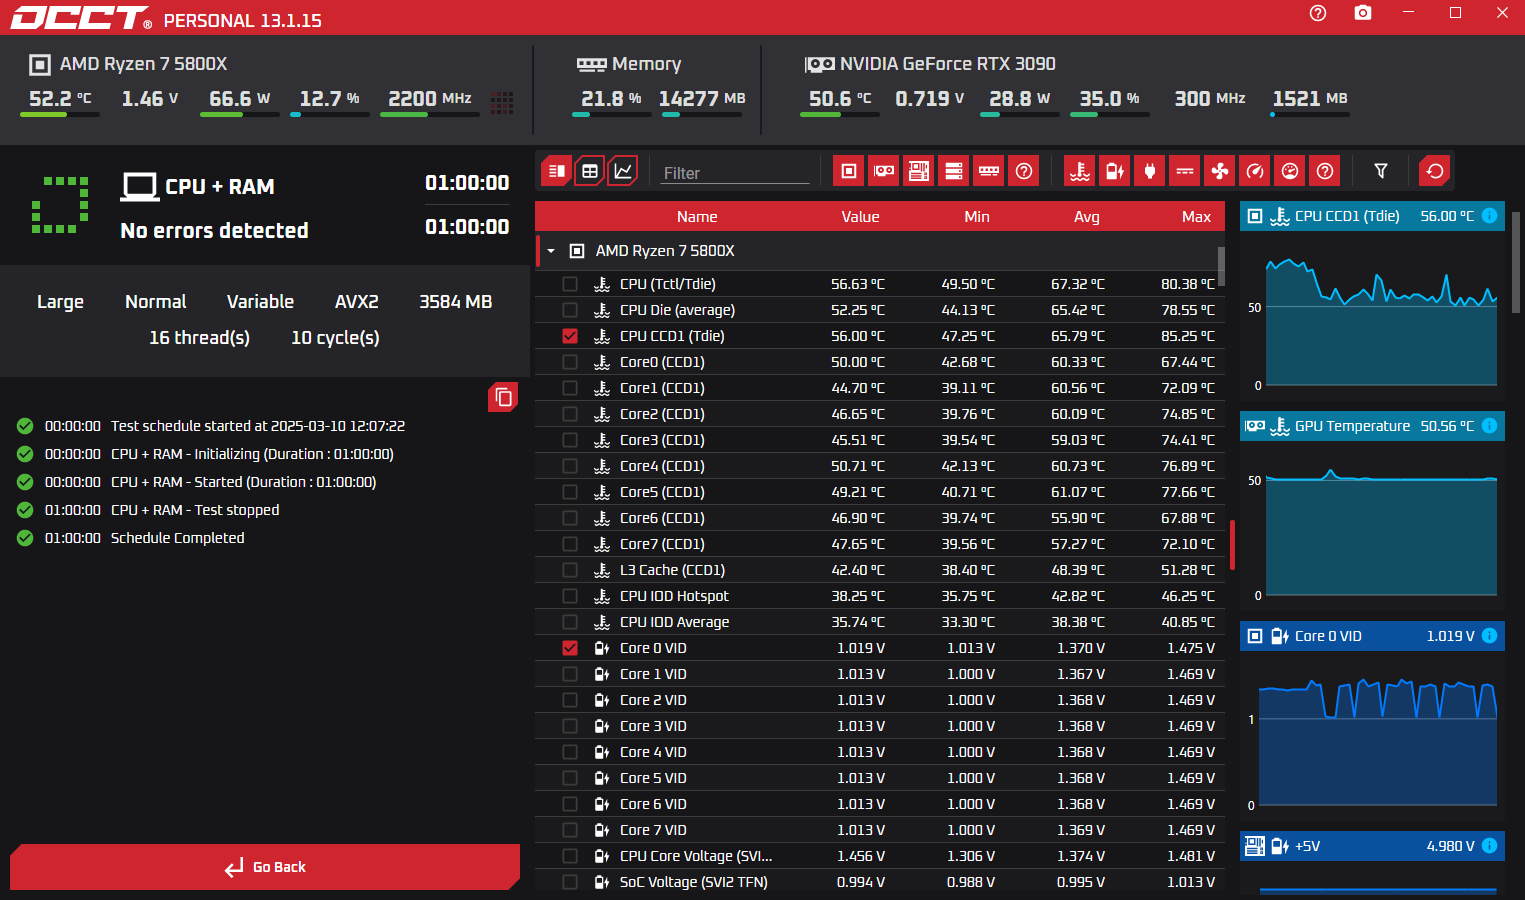This screenshot has height=900, width=1525.
Task: Click info icon on GPU Temperature graph
Action: point(1489,426)
